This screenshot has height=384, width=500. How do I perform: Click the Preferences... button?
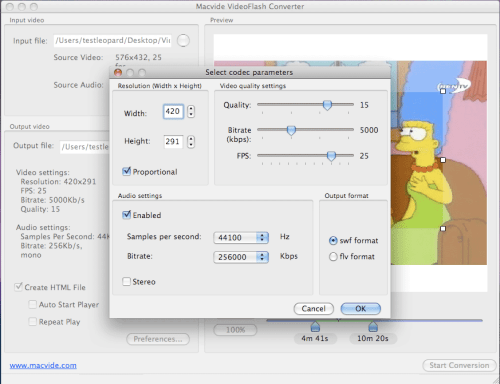pyautogui.click(x=158, y=339)
